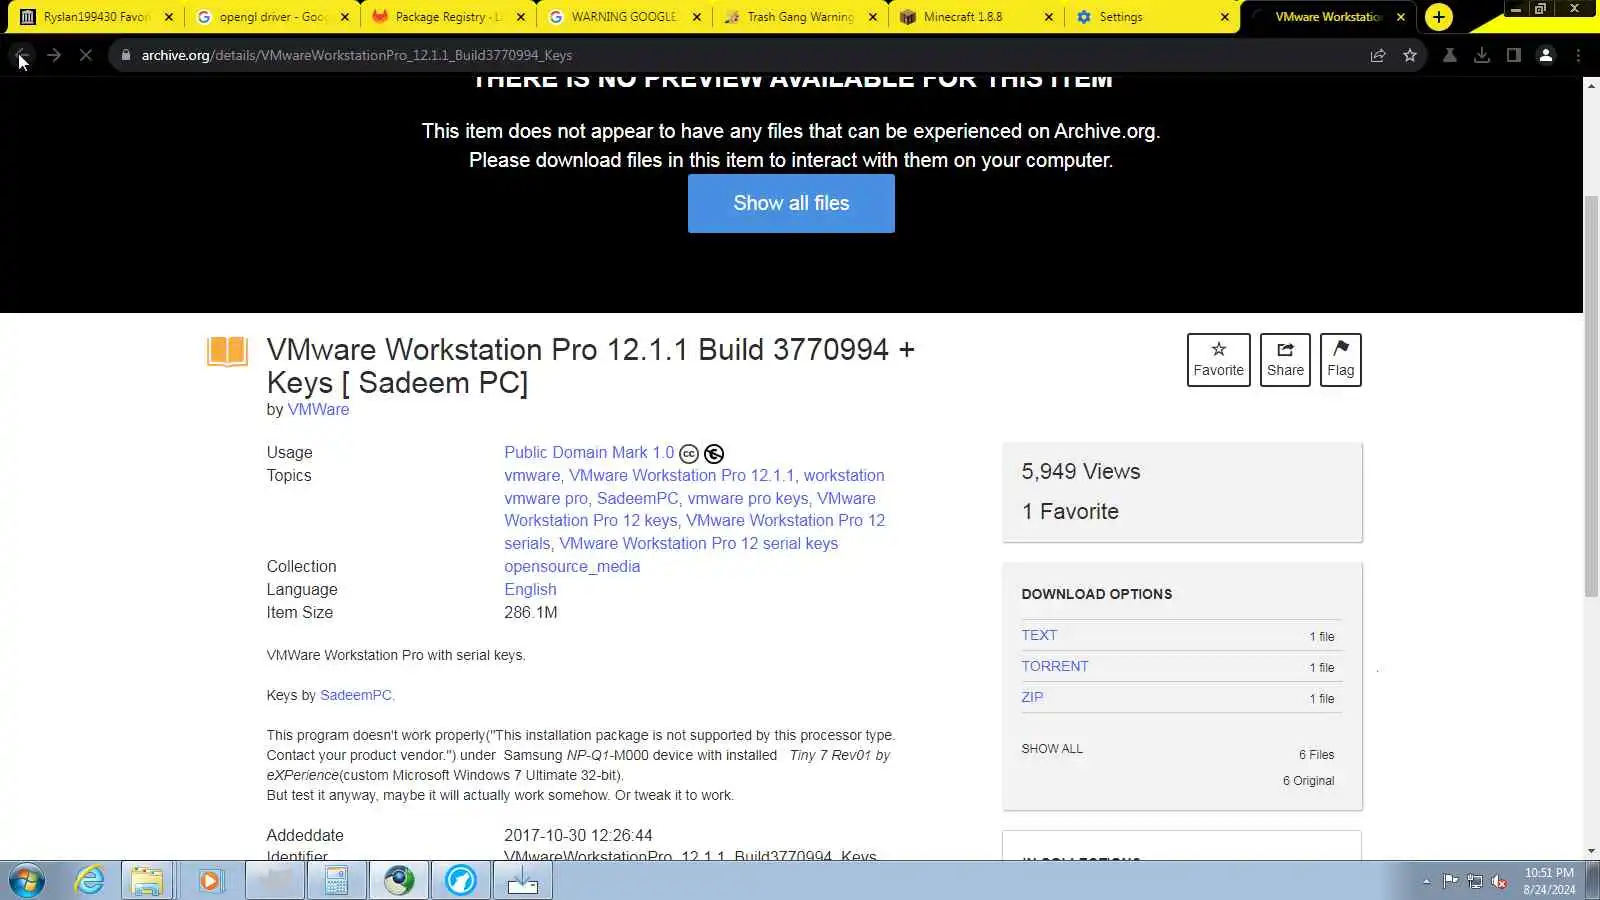Toggle the browser side panel icon
The height and width of the screenshot is (900, 1600).
pyautogui.click(x=1514, y=56)
